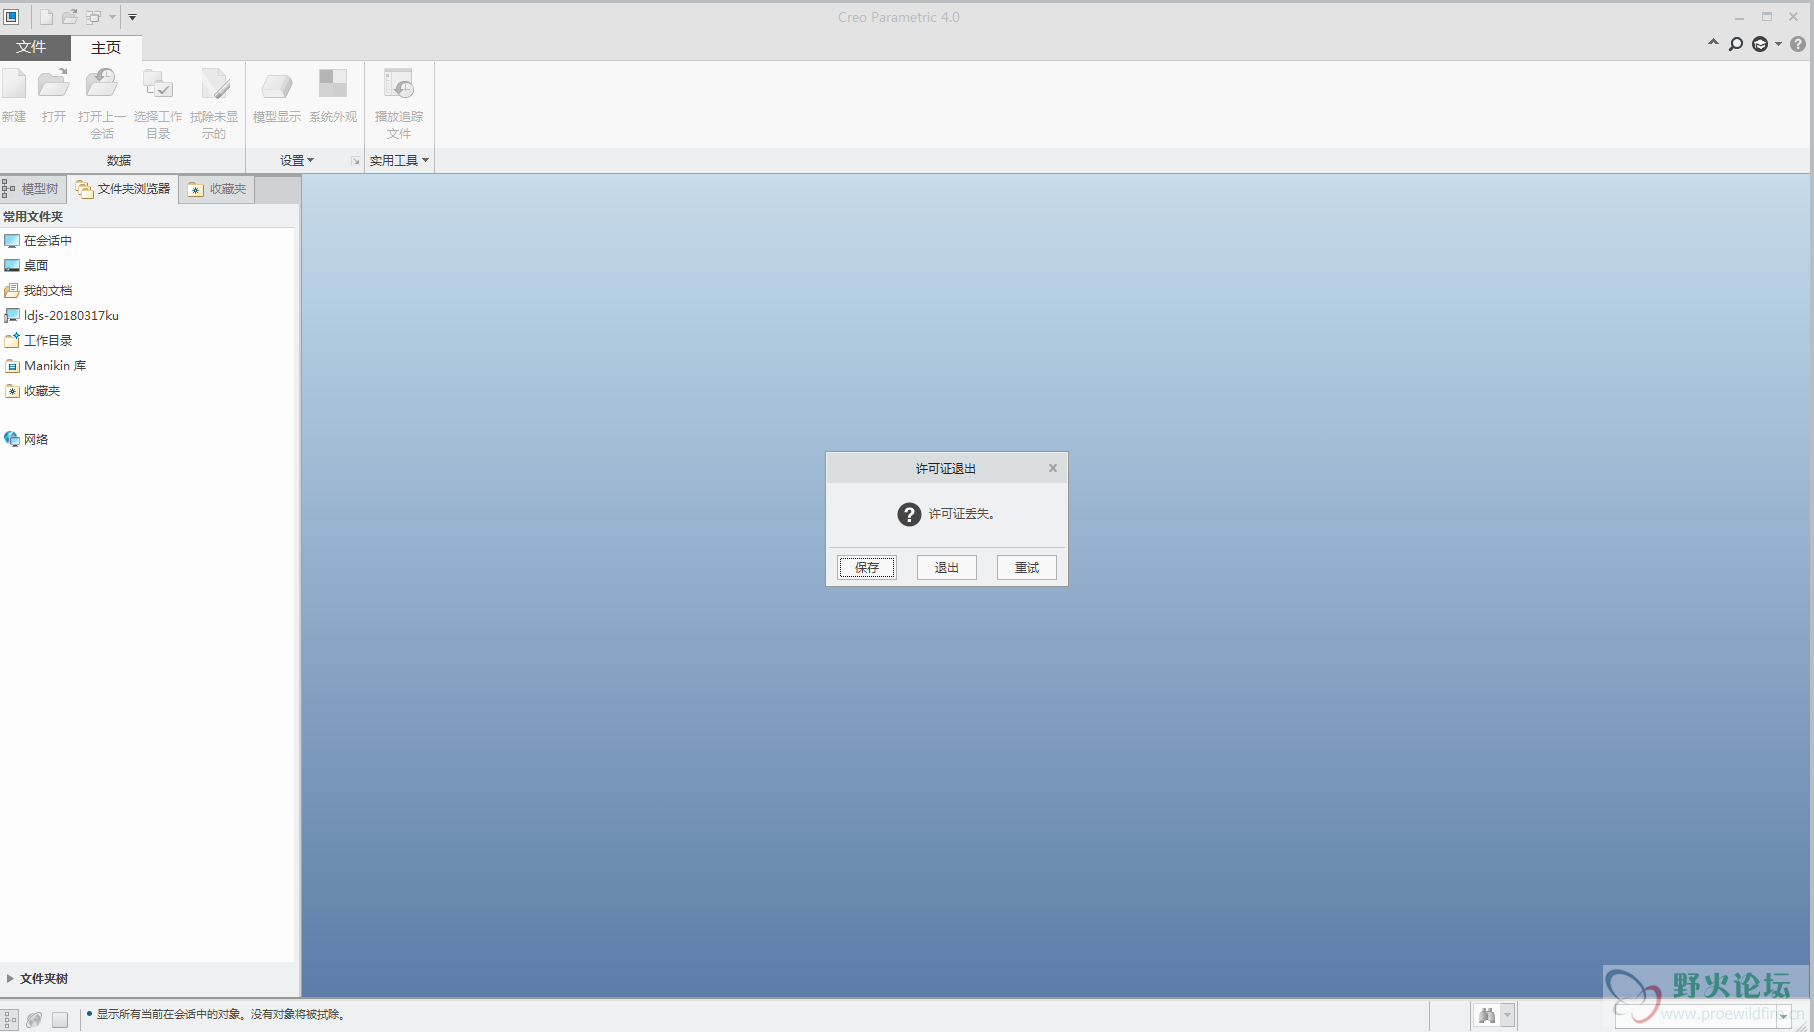Screen dimensions: 1814x1032
Task: Switch to 收藏夹 navigator tab
Action: [217, 189]
